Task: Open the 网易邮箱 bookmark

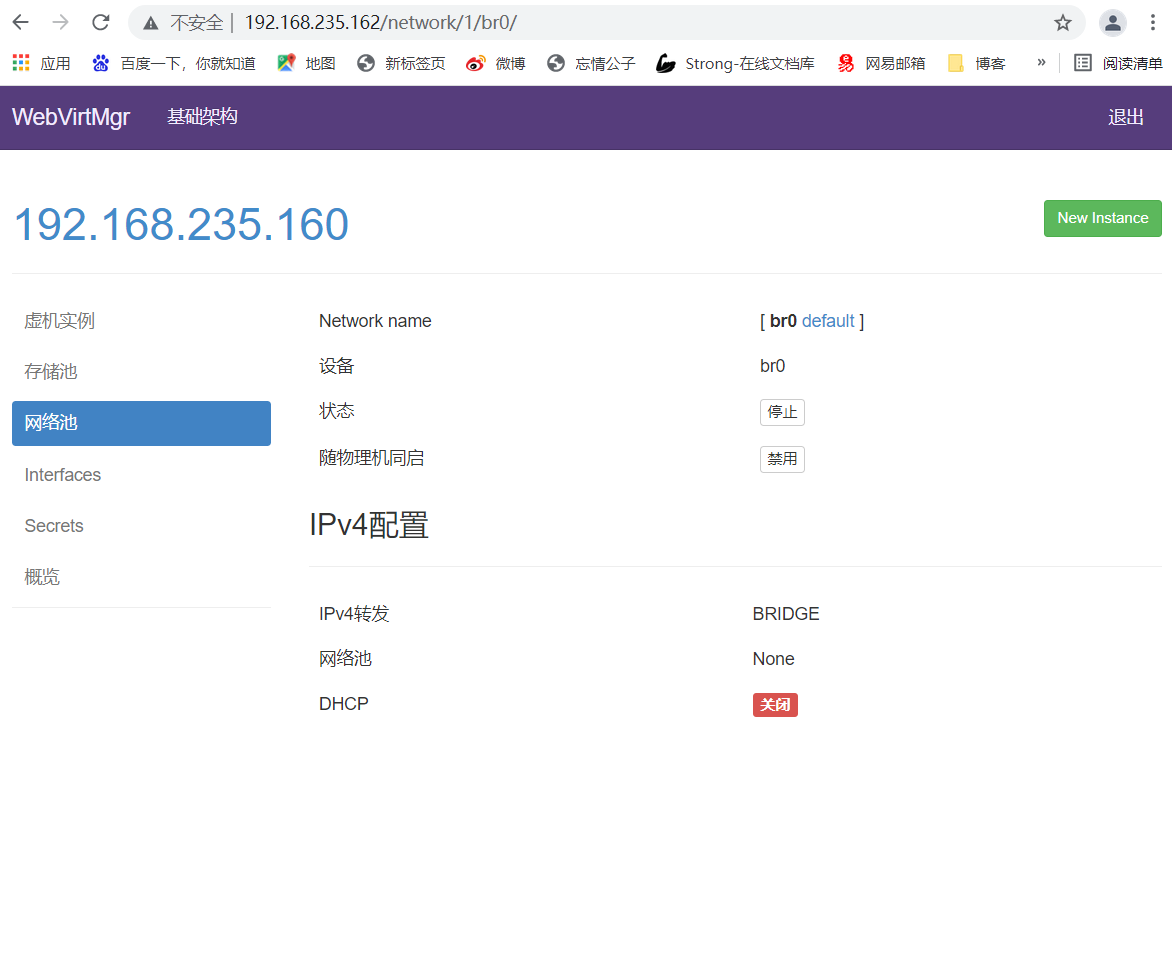Action: click(x=881, y=64)
